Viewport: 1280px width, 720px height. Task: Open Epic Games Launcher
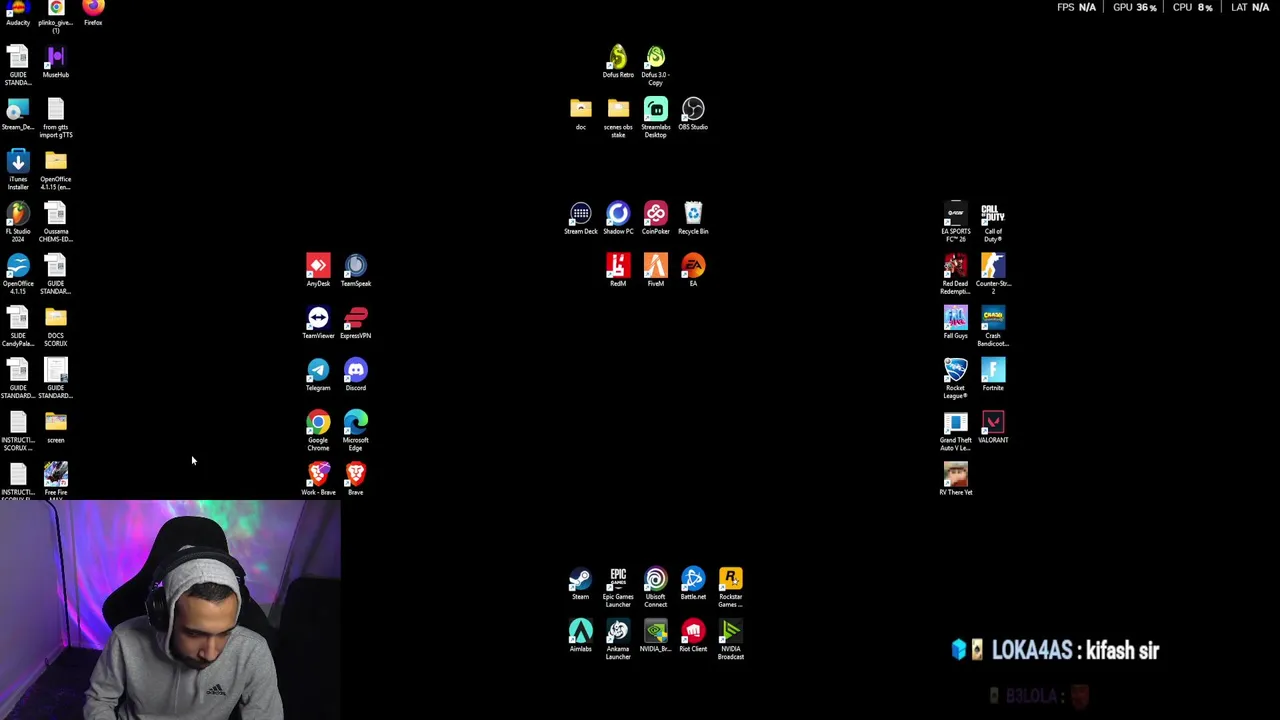tap(618, 588)
